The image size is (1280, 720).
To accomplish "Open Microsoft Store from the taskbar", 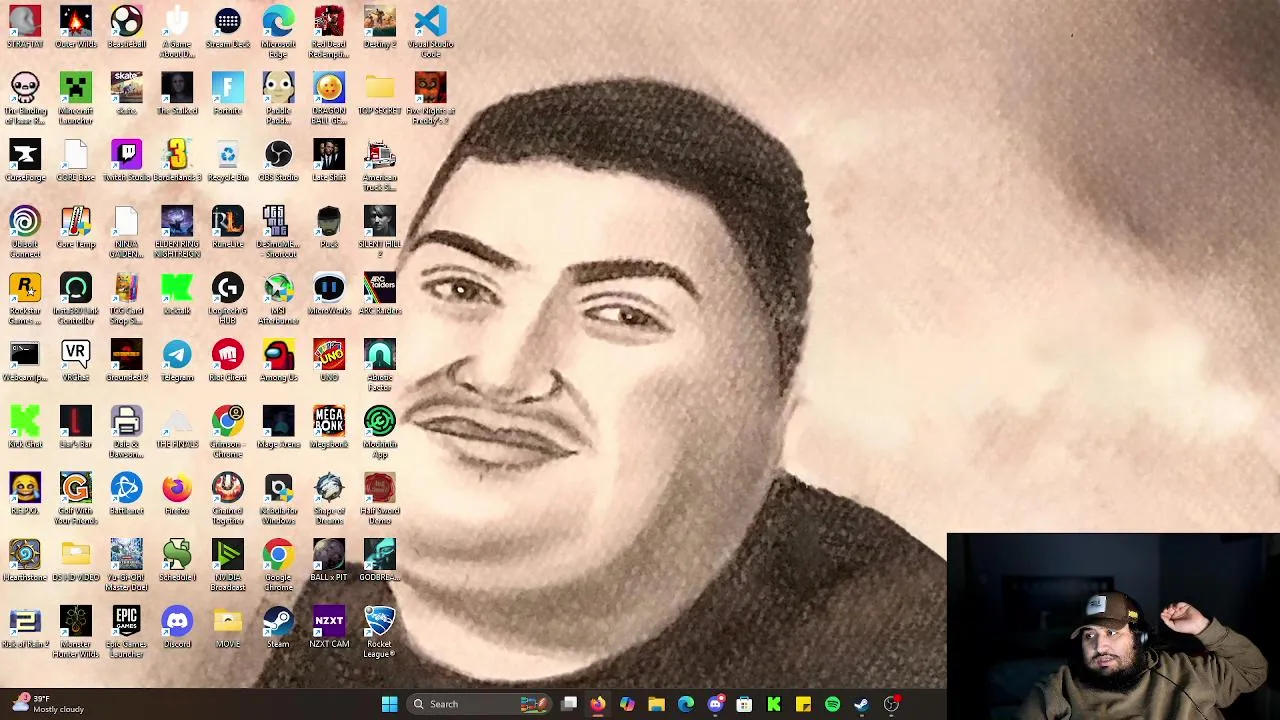I will [744, 704].
